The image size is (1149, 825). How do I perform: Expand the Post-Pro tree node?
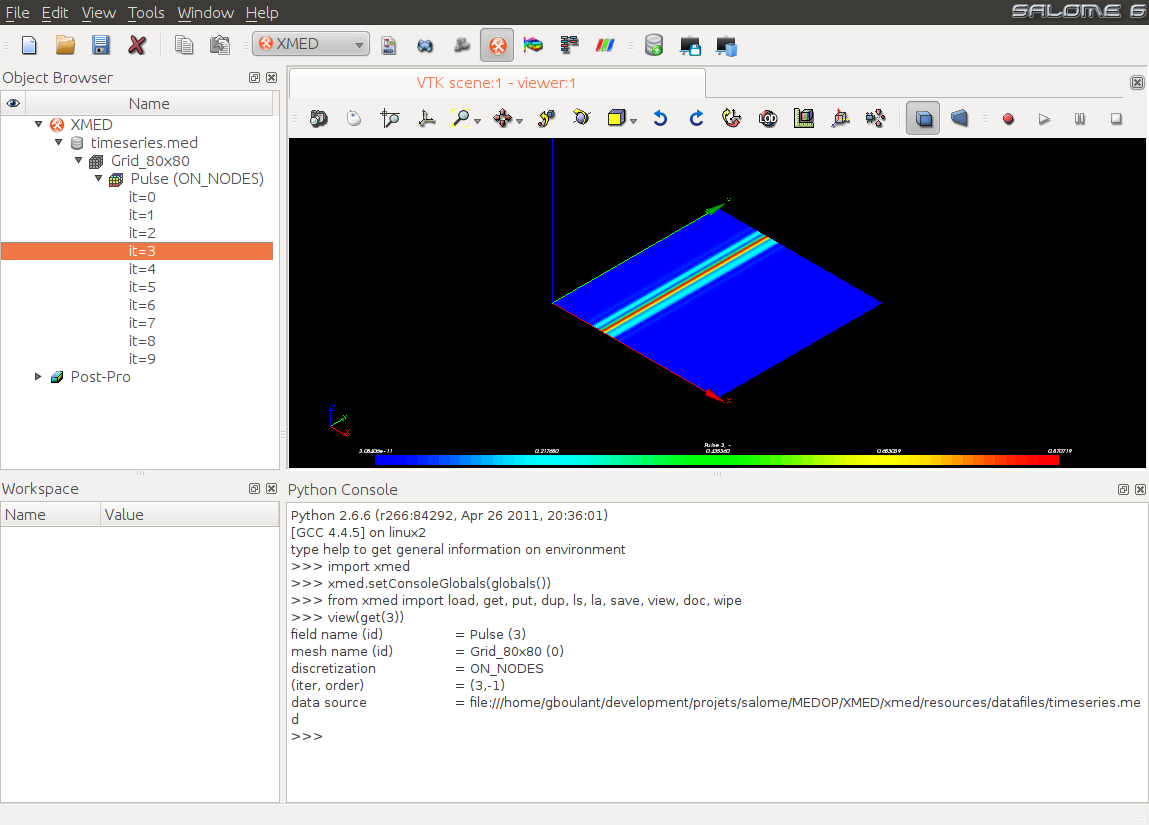click(x=38, y=377)
